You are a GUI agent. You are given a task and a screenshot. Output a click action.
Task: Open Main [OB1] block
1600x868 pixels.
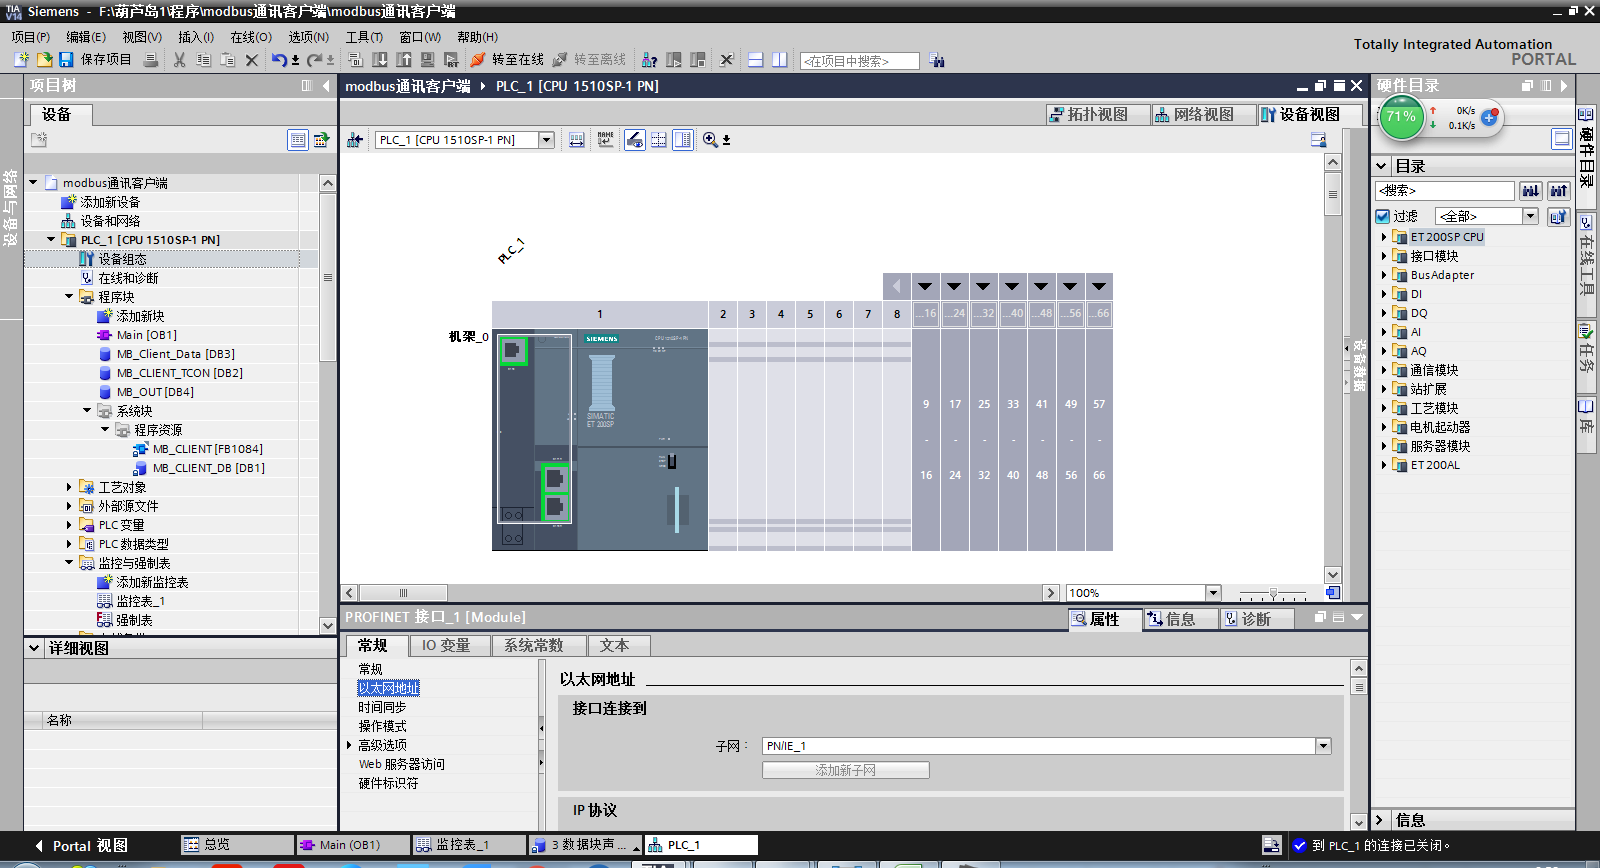point(146,335)
